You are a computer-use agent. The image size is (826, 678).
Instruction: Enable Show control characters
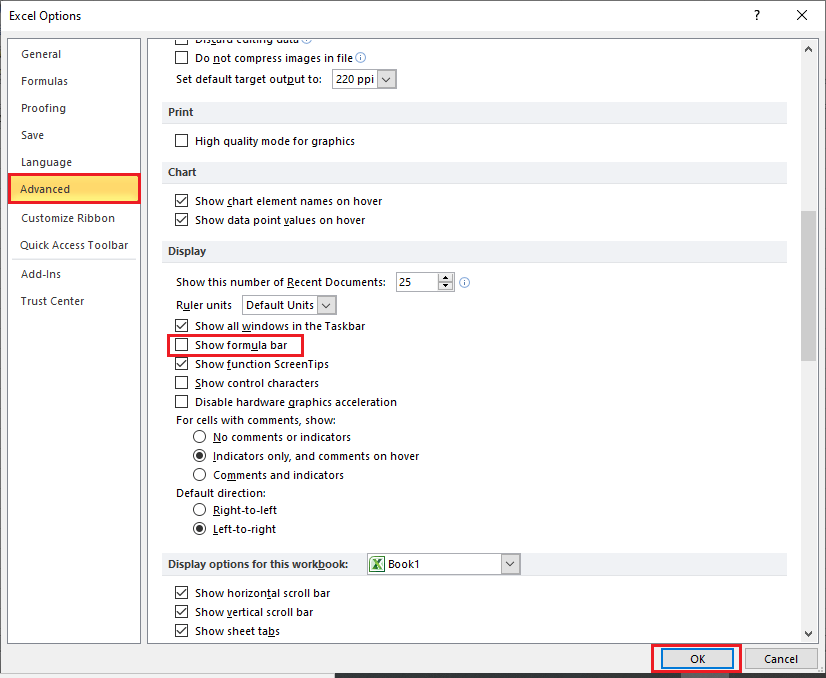[x=181, y=382]
